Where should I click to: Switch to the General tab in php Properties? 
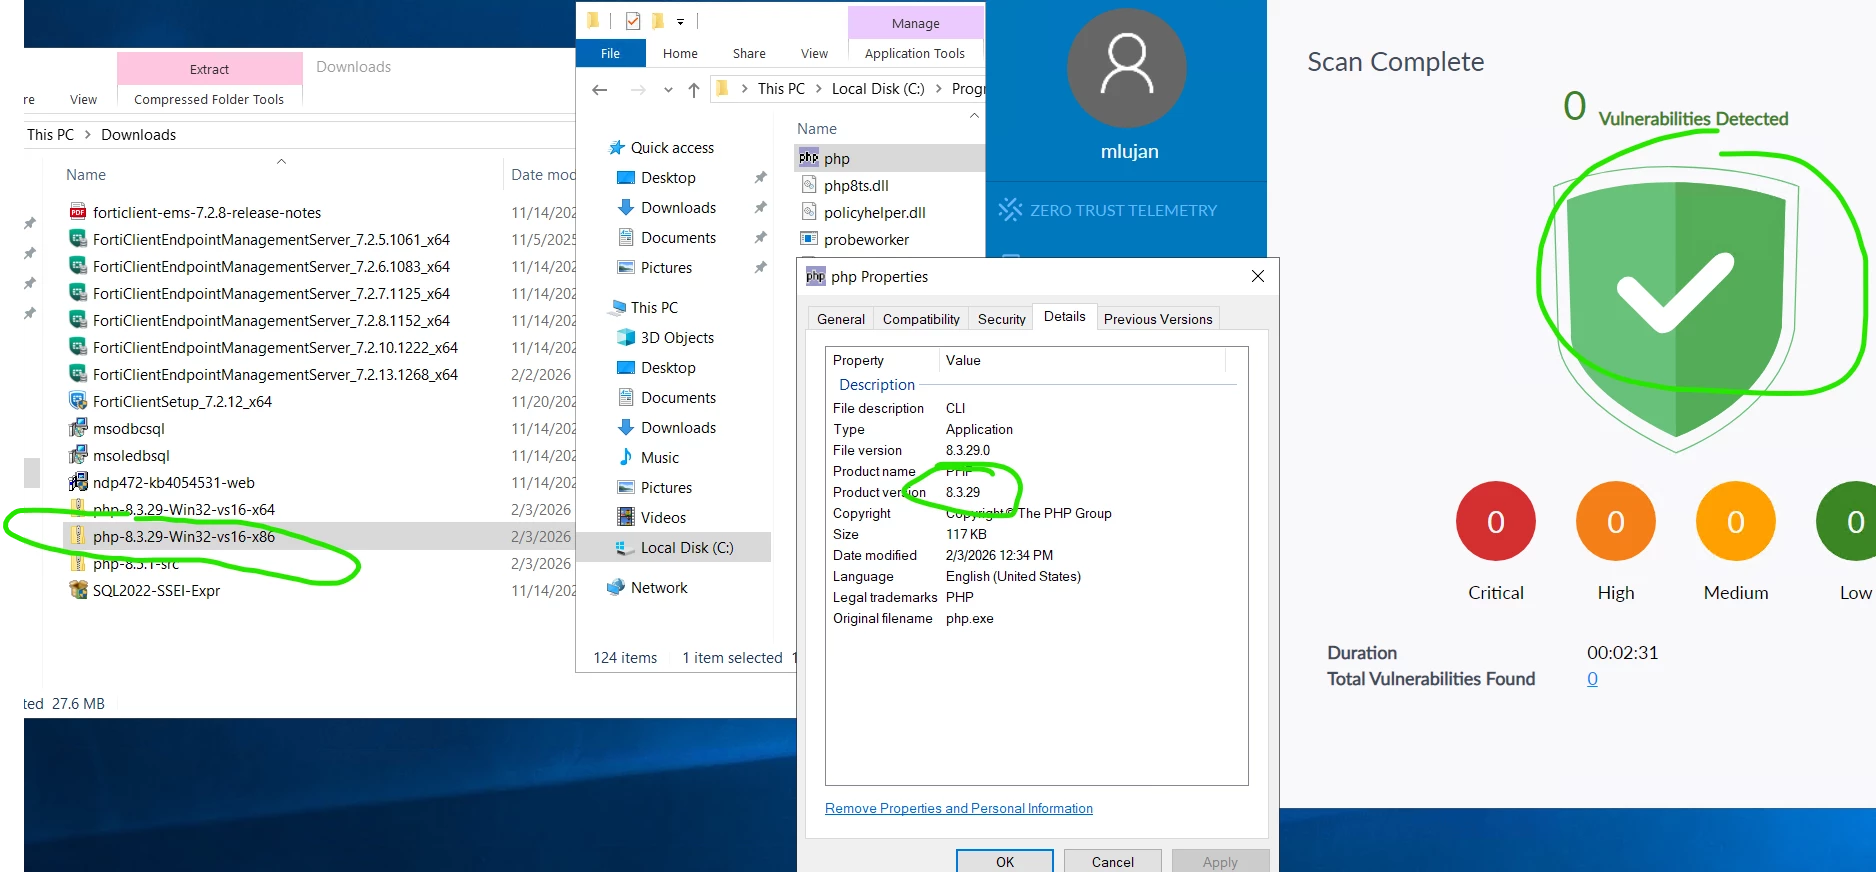coord(840,319)
